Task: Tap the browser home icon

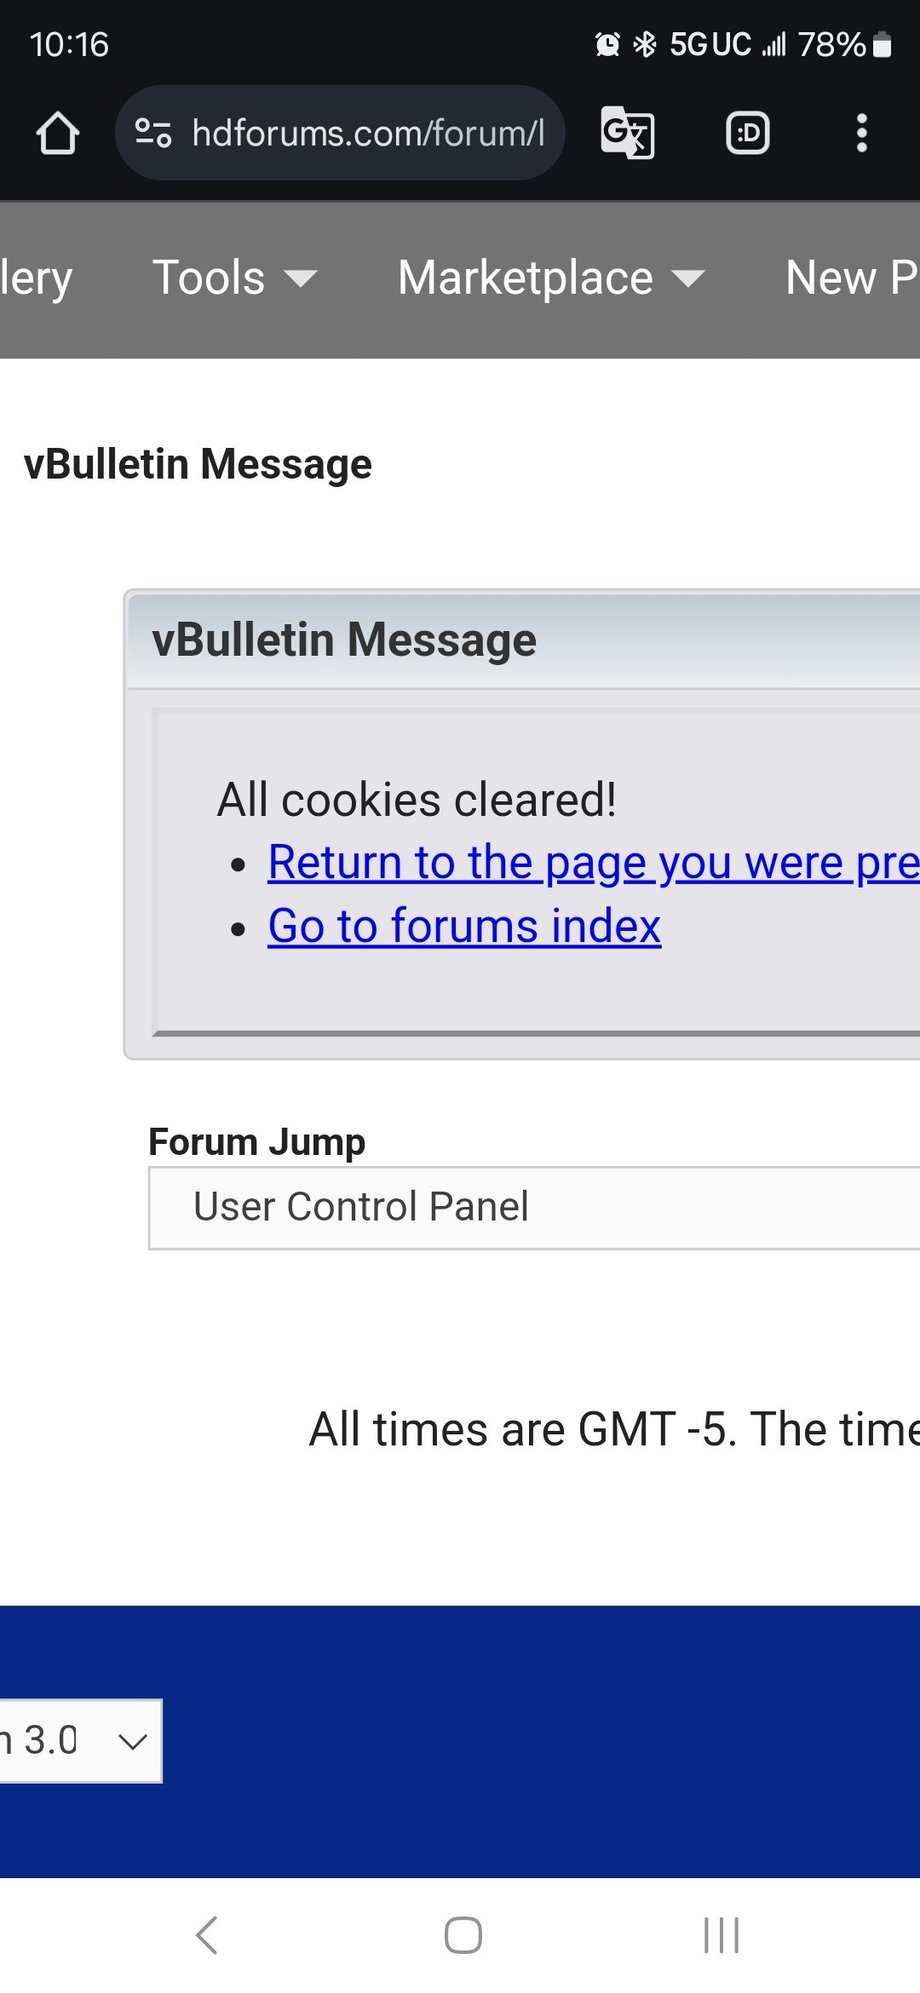Action: point(58,133)
